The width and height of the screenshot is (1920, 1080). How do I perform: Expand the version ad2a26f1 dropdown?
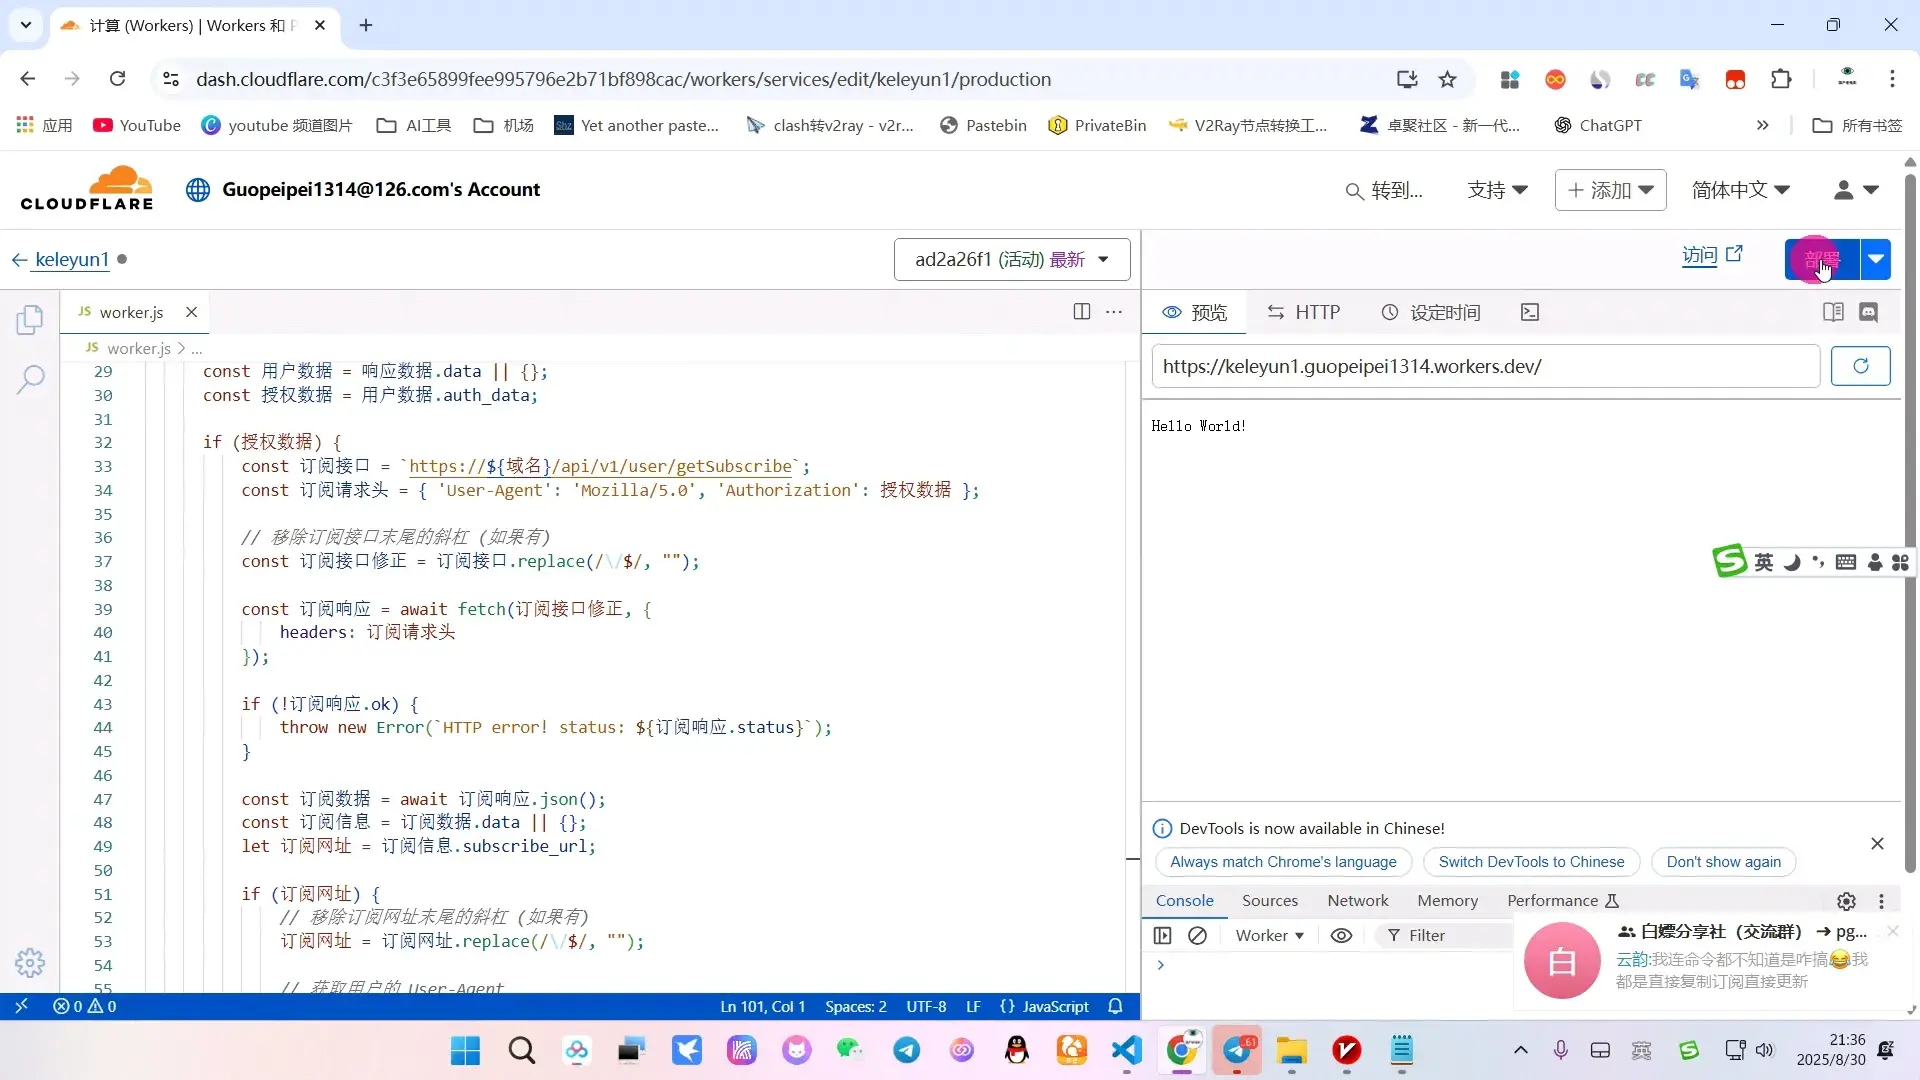tap(1012, 259)
